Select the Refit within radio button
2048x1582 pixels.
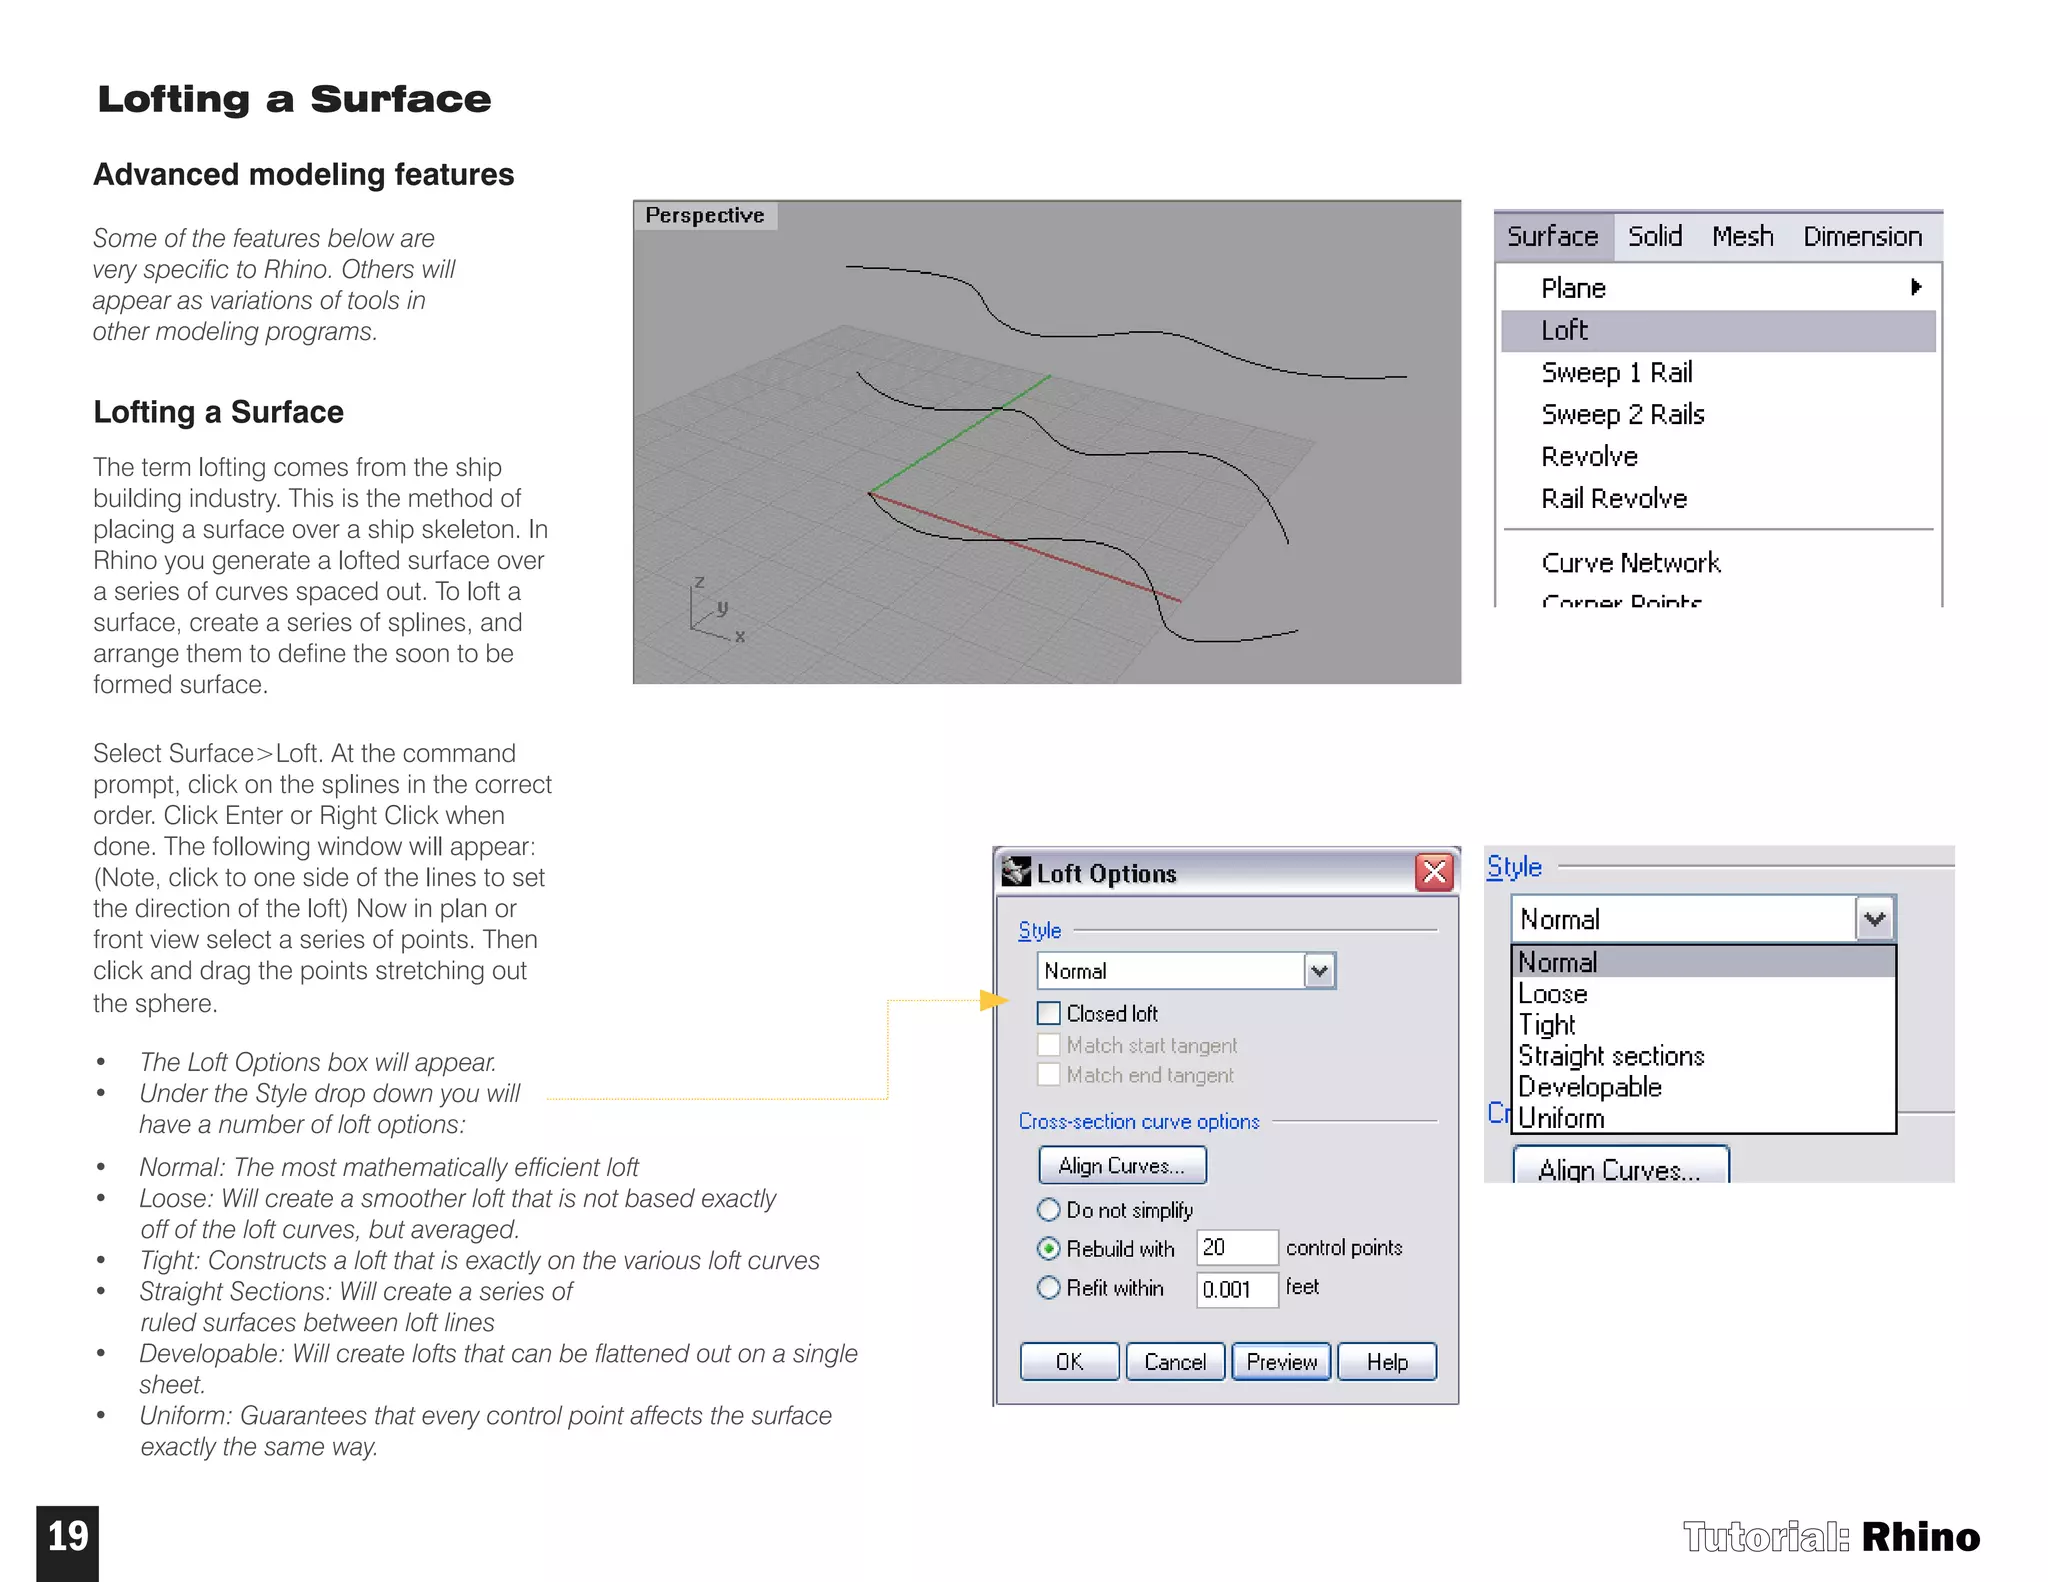[x=1048, y=1287]
